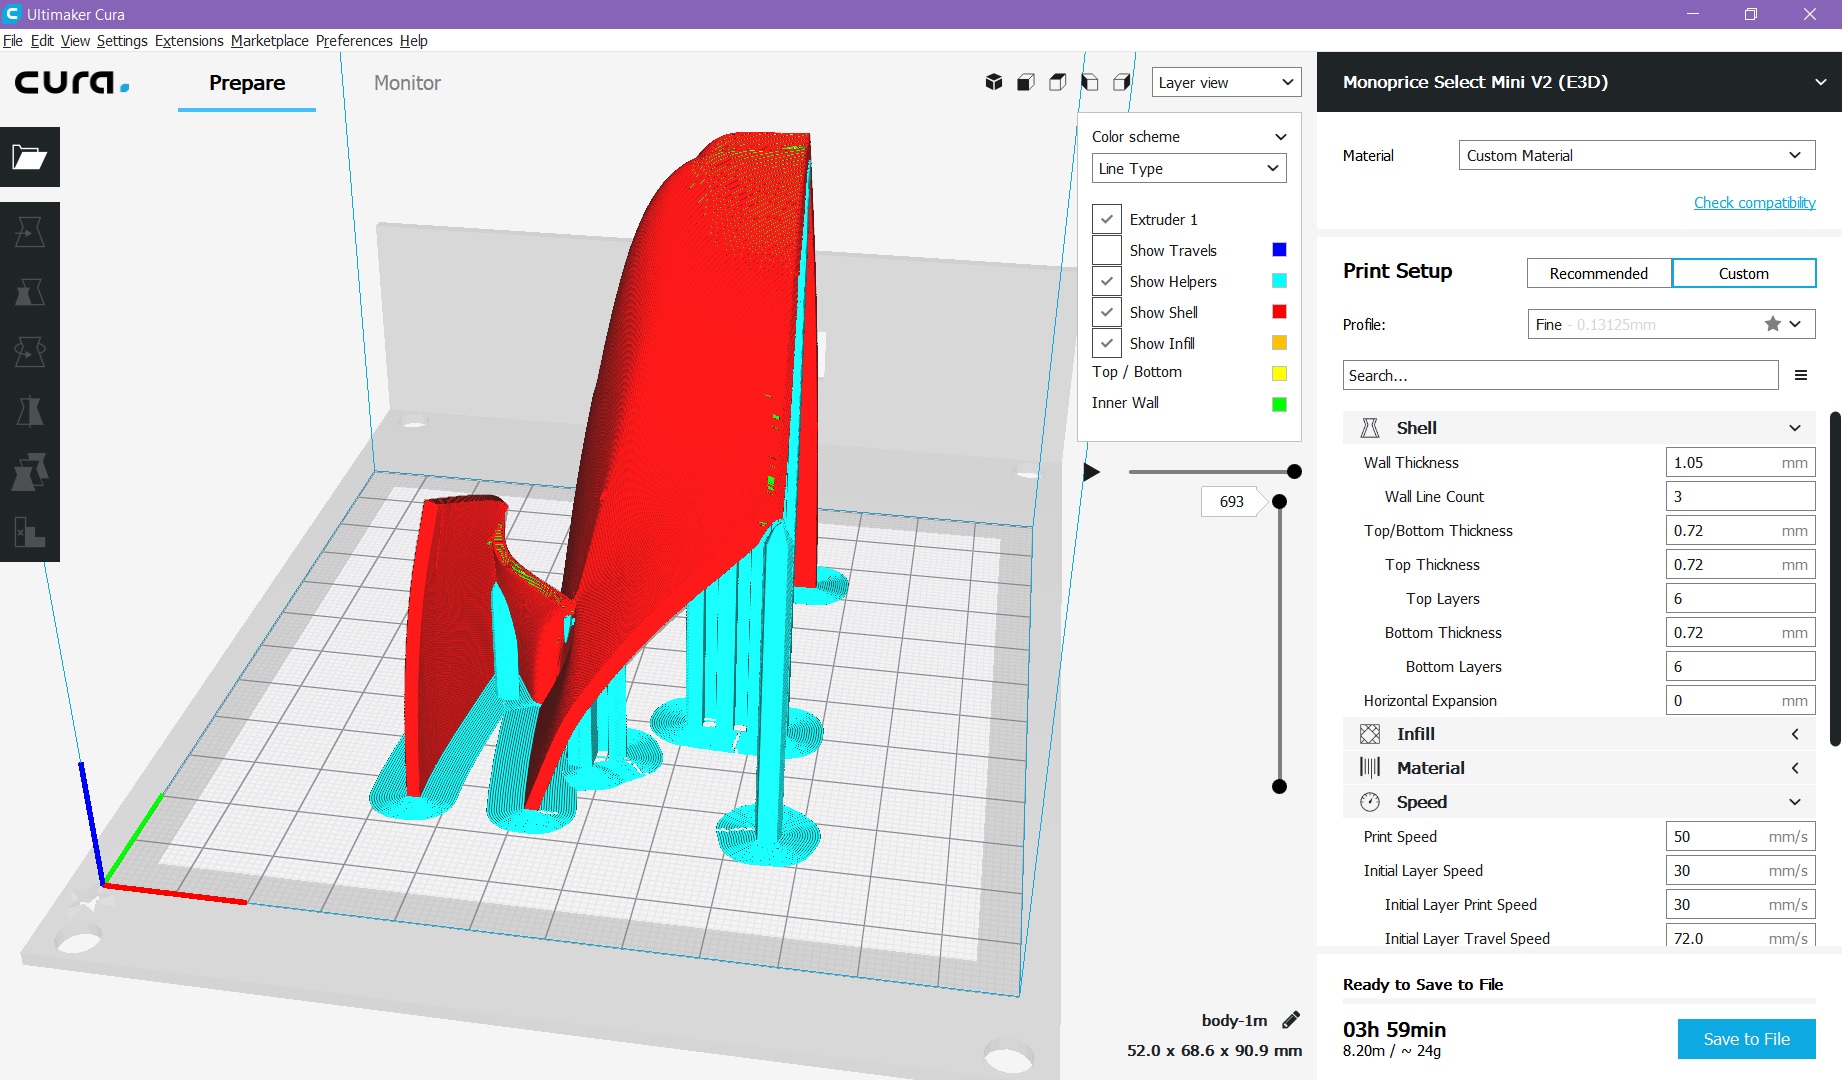1842x1080 pixels.
Task: Uncheck Show Infill checkbox
Action: [x=1106, y=343]
